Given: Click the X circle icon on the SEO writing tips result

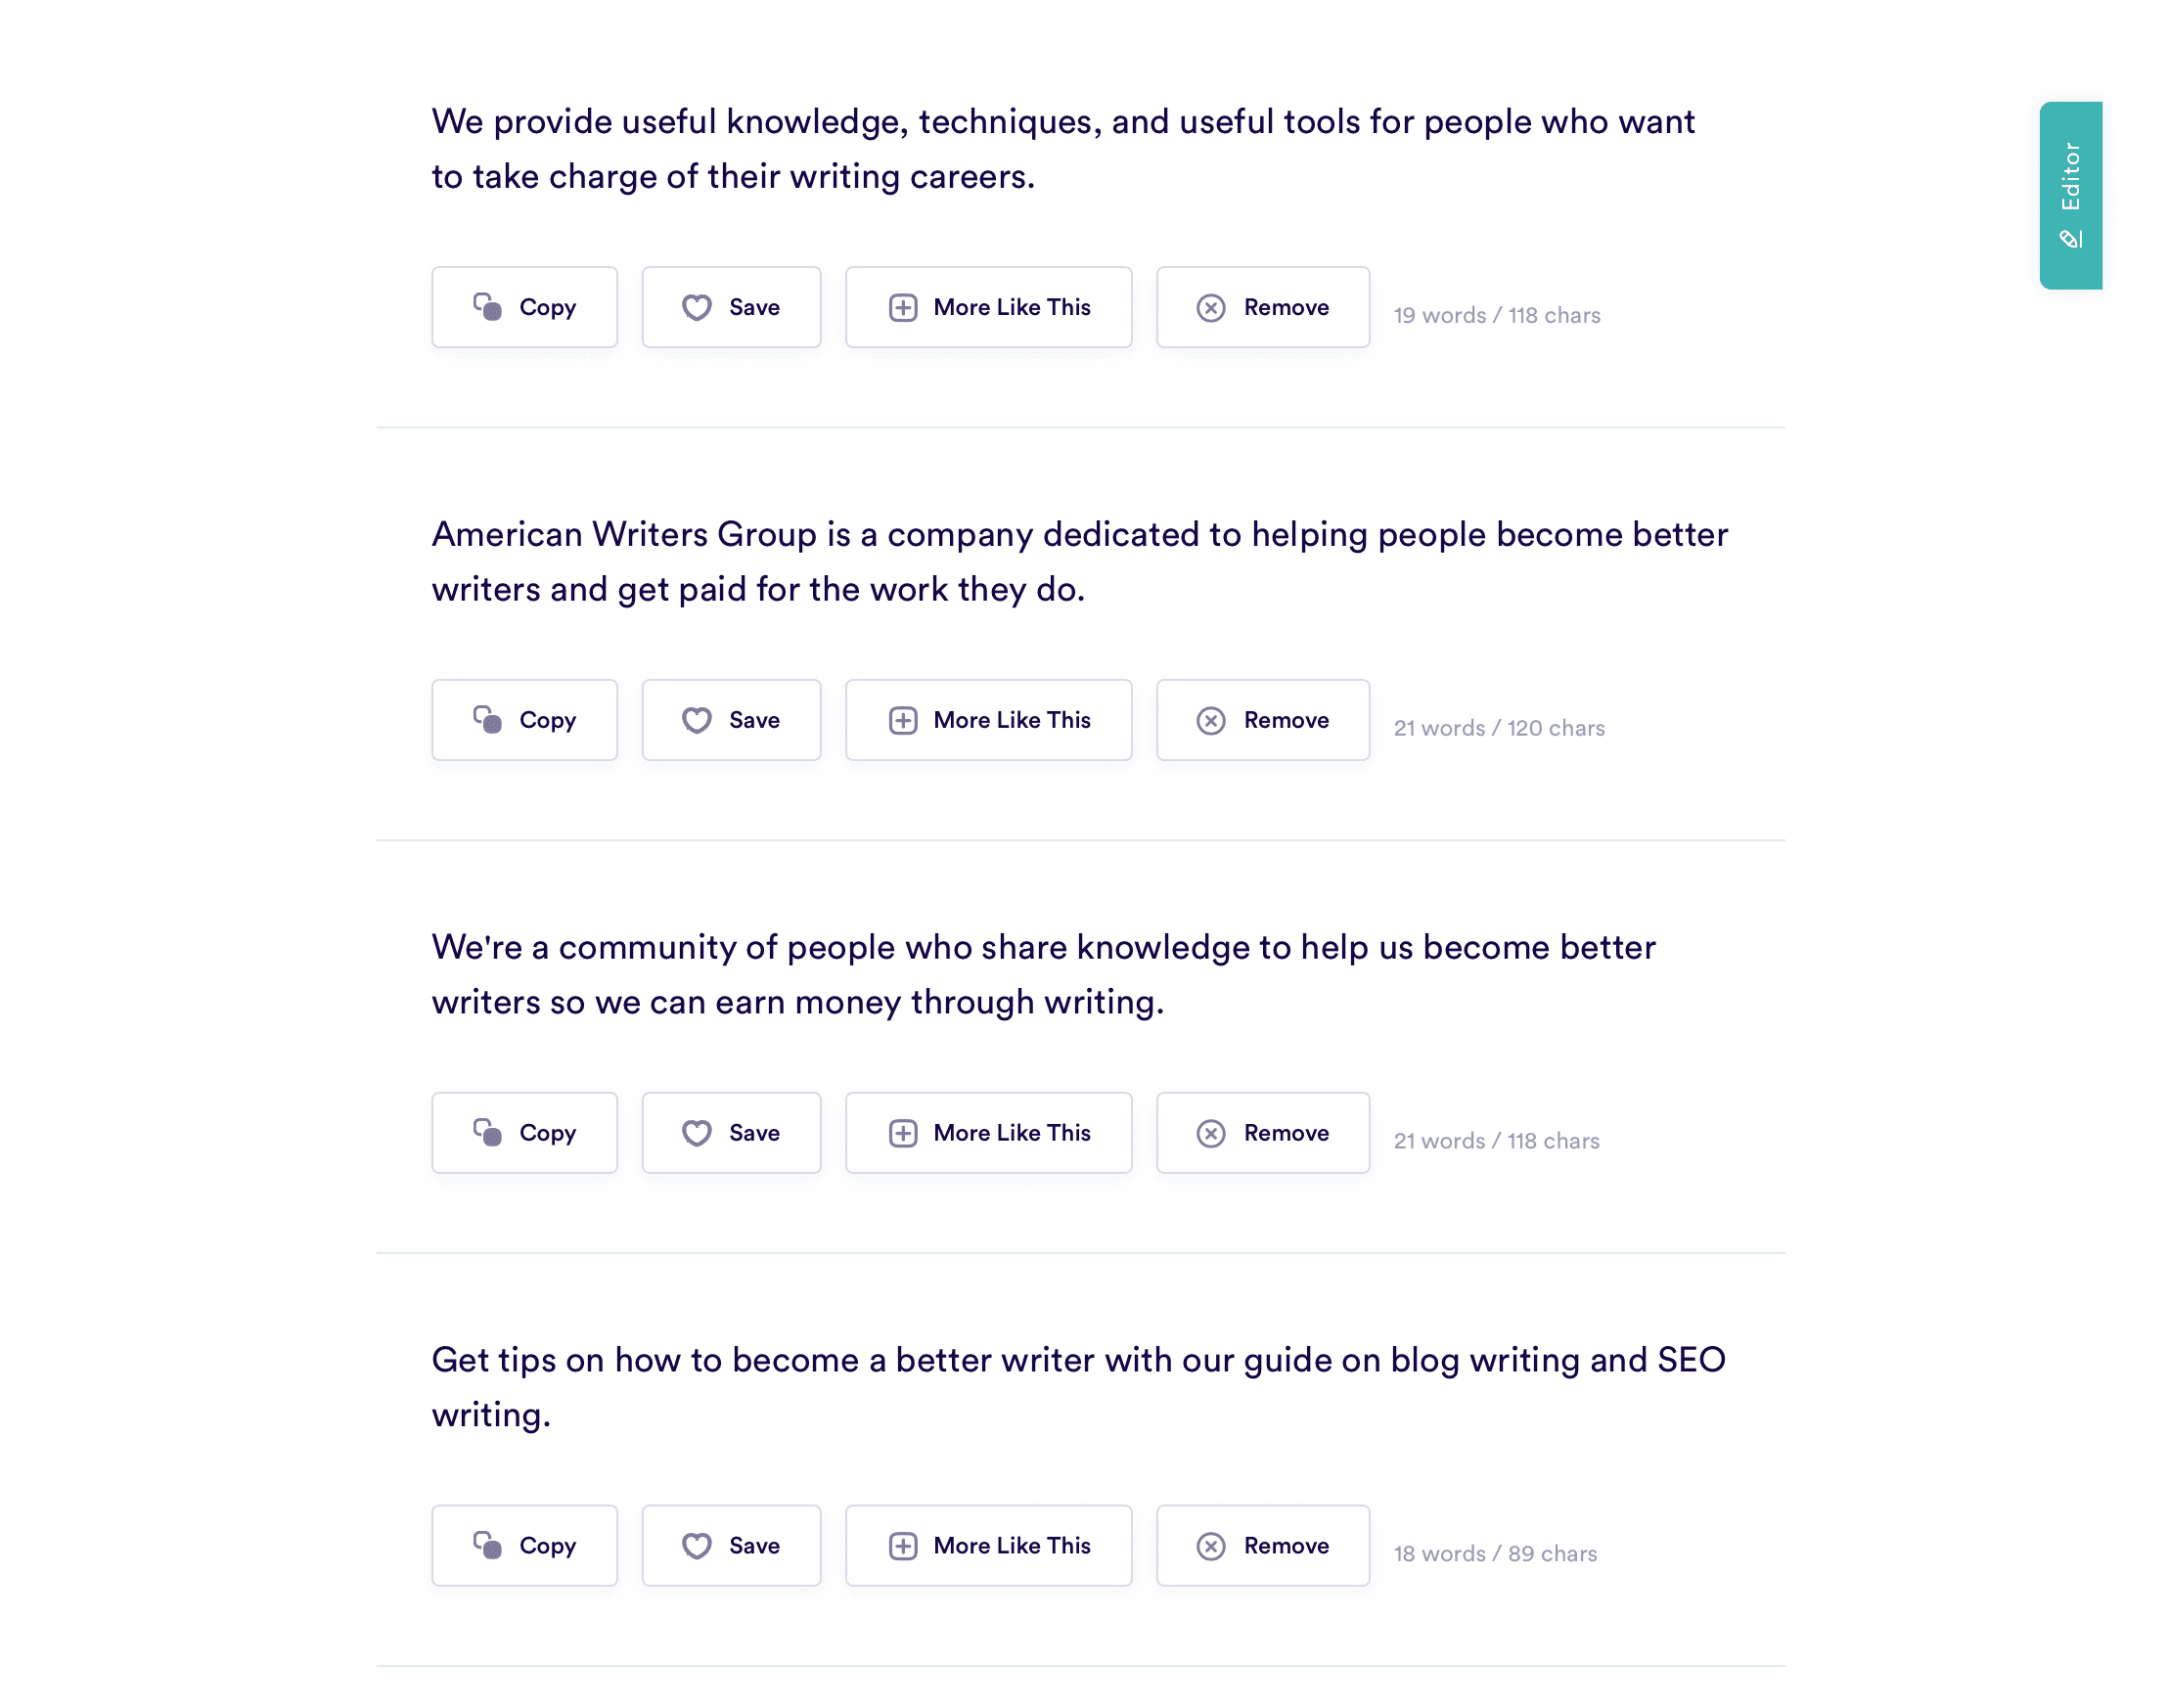Looking at the screenshot, I should point(1211,1547).
